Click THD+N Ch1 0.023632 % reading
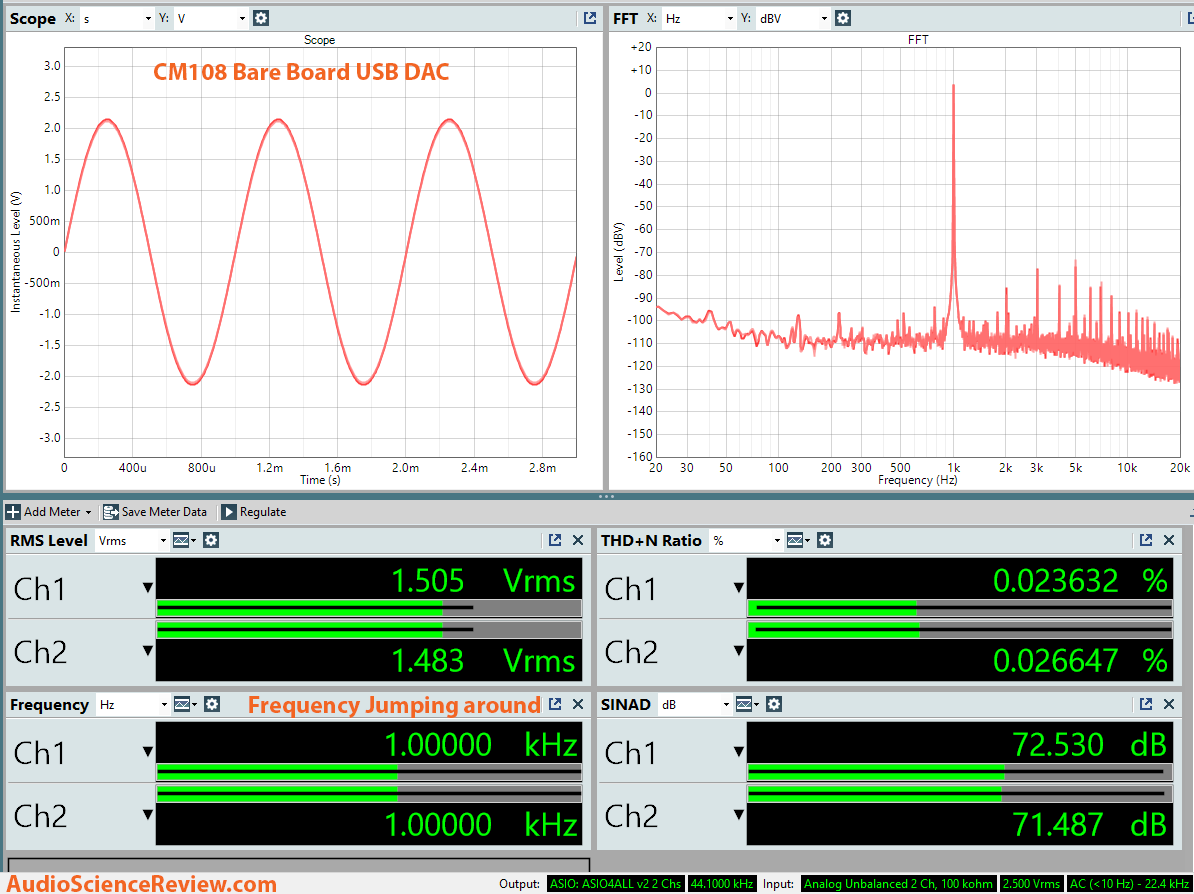Screen dimensions: 1194x894 [1080, 582]
